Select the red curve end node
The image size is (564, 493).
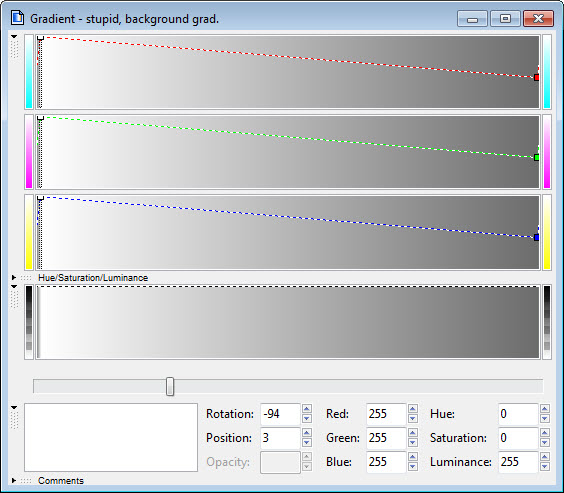[536, 77]
